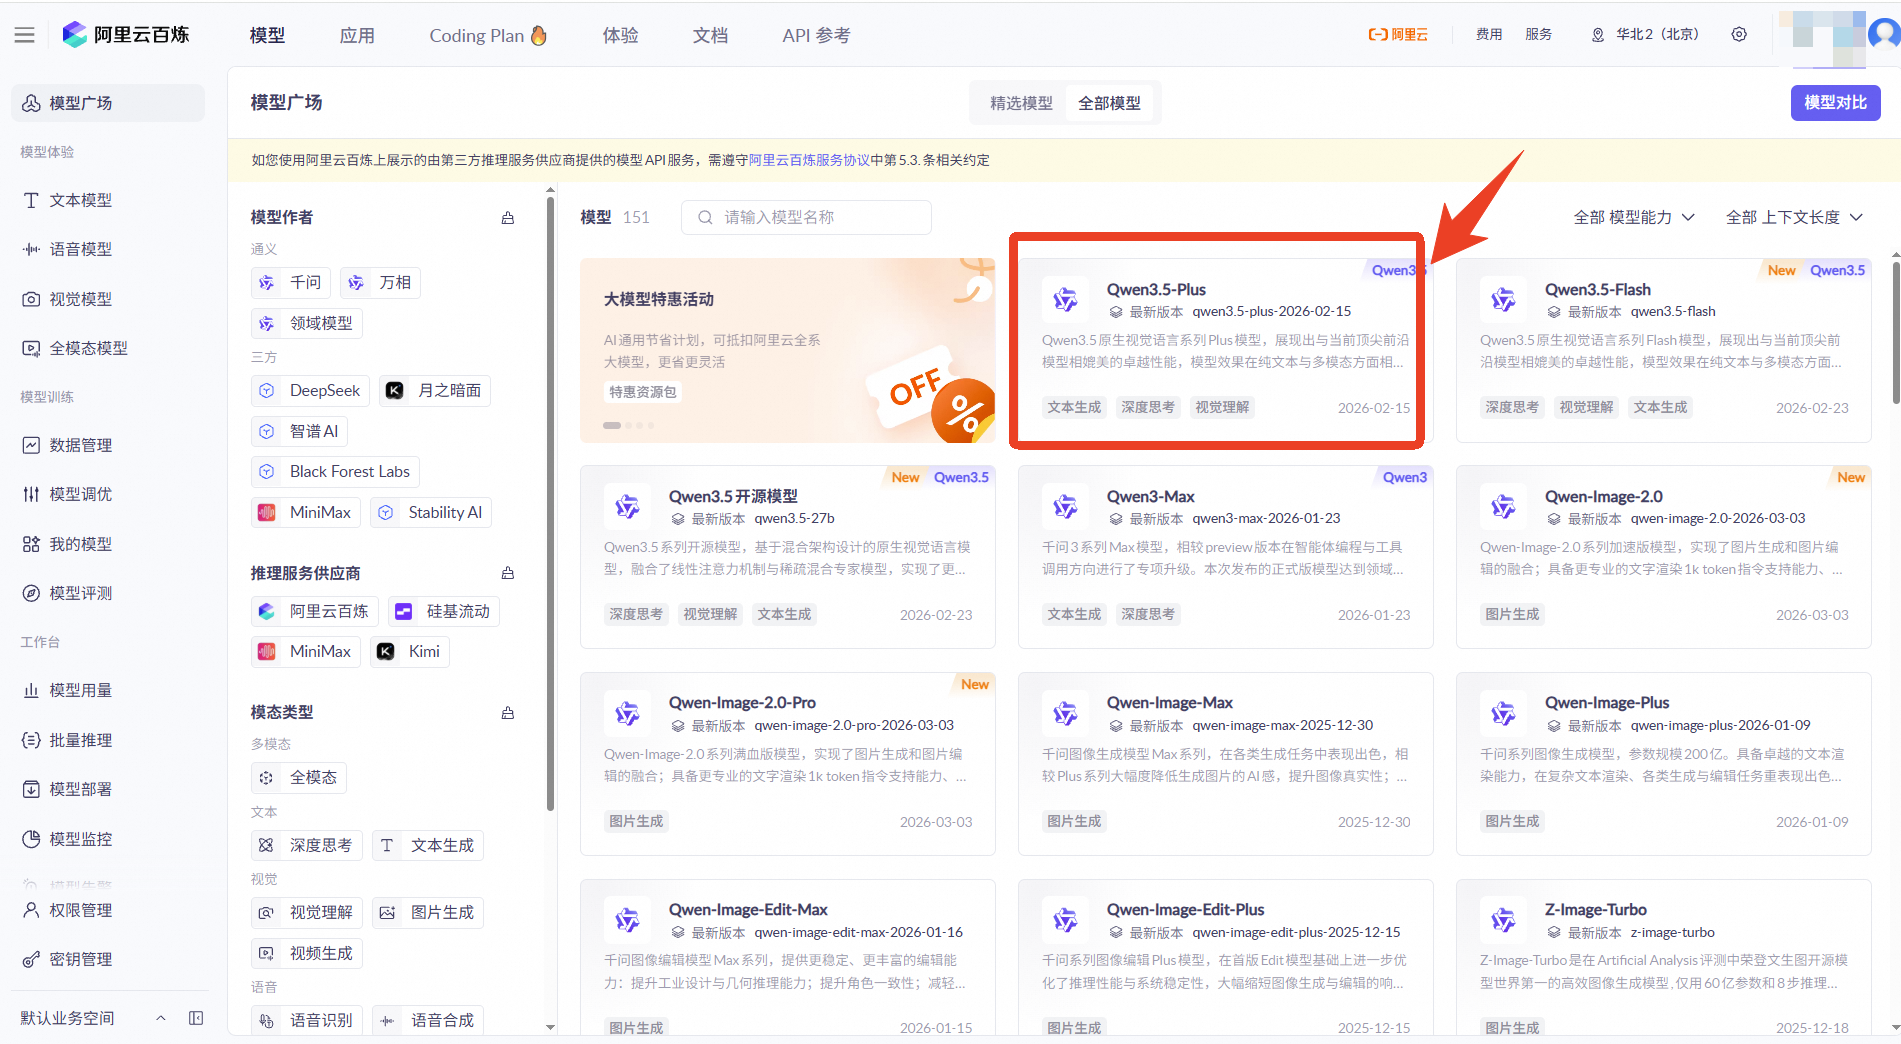This screenshot has height=1044, width=1901.
Task: Open the 模型 top navigation item
Action: (267, 35)
